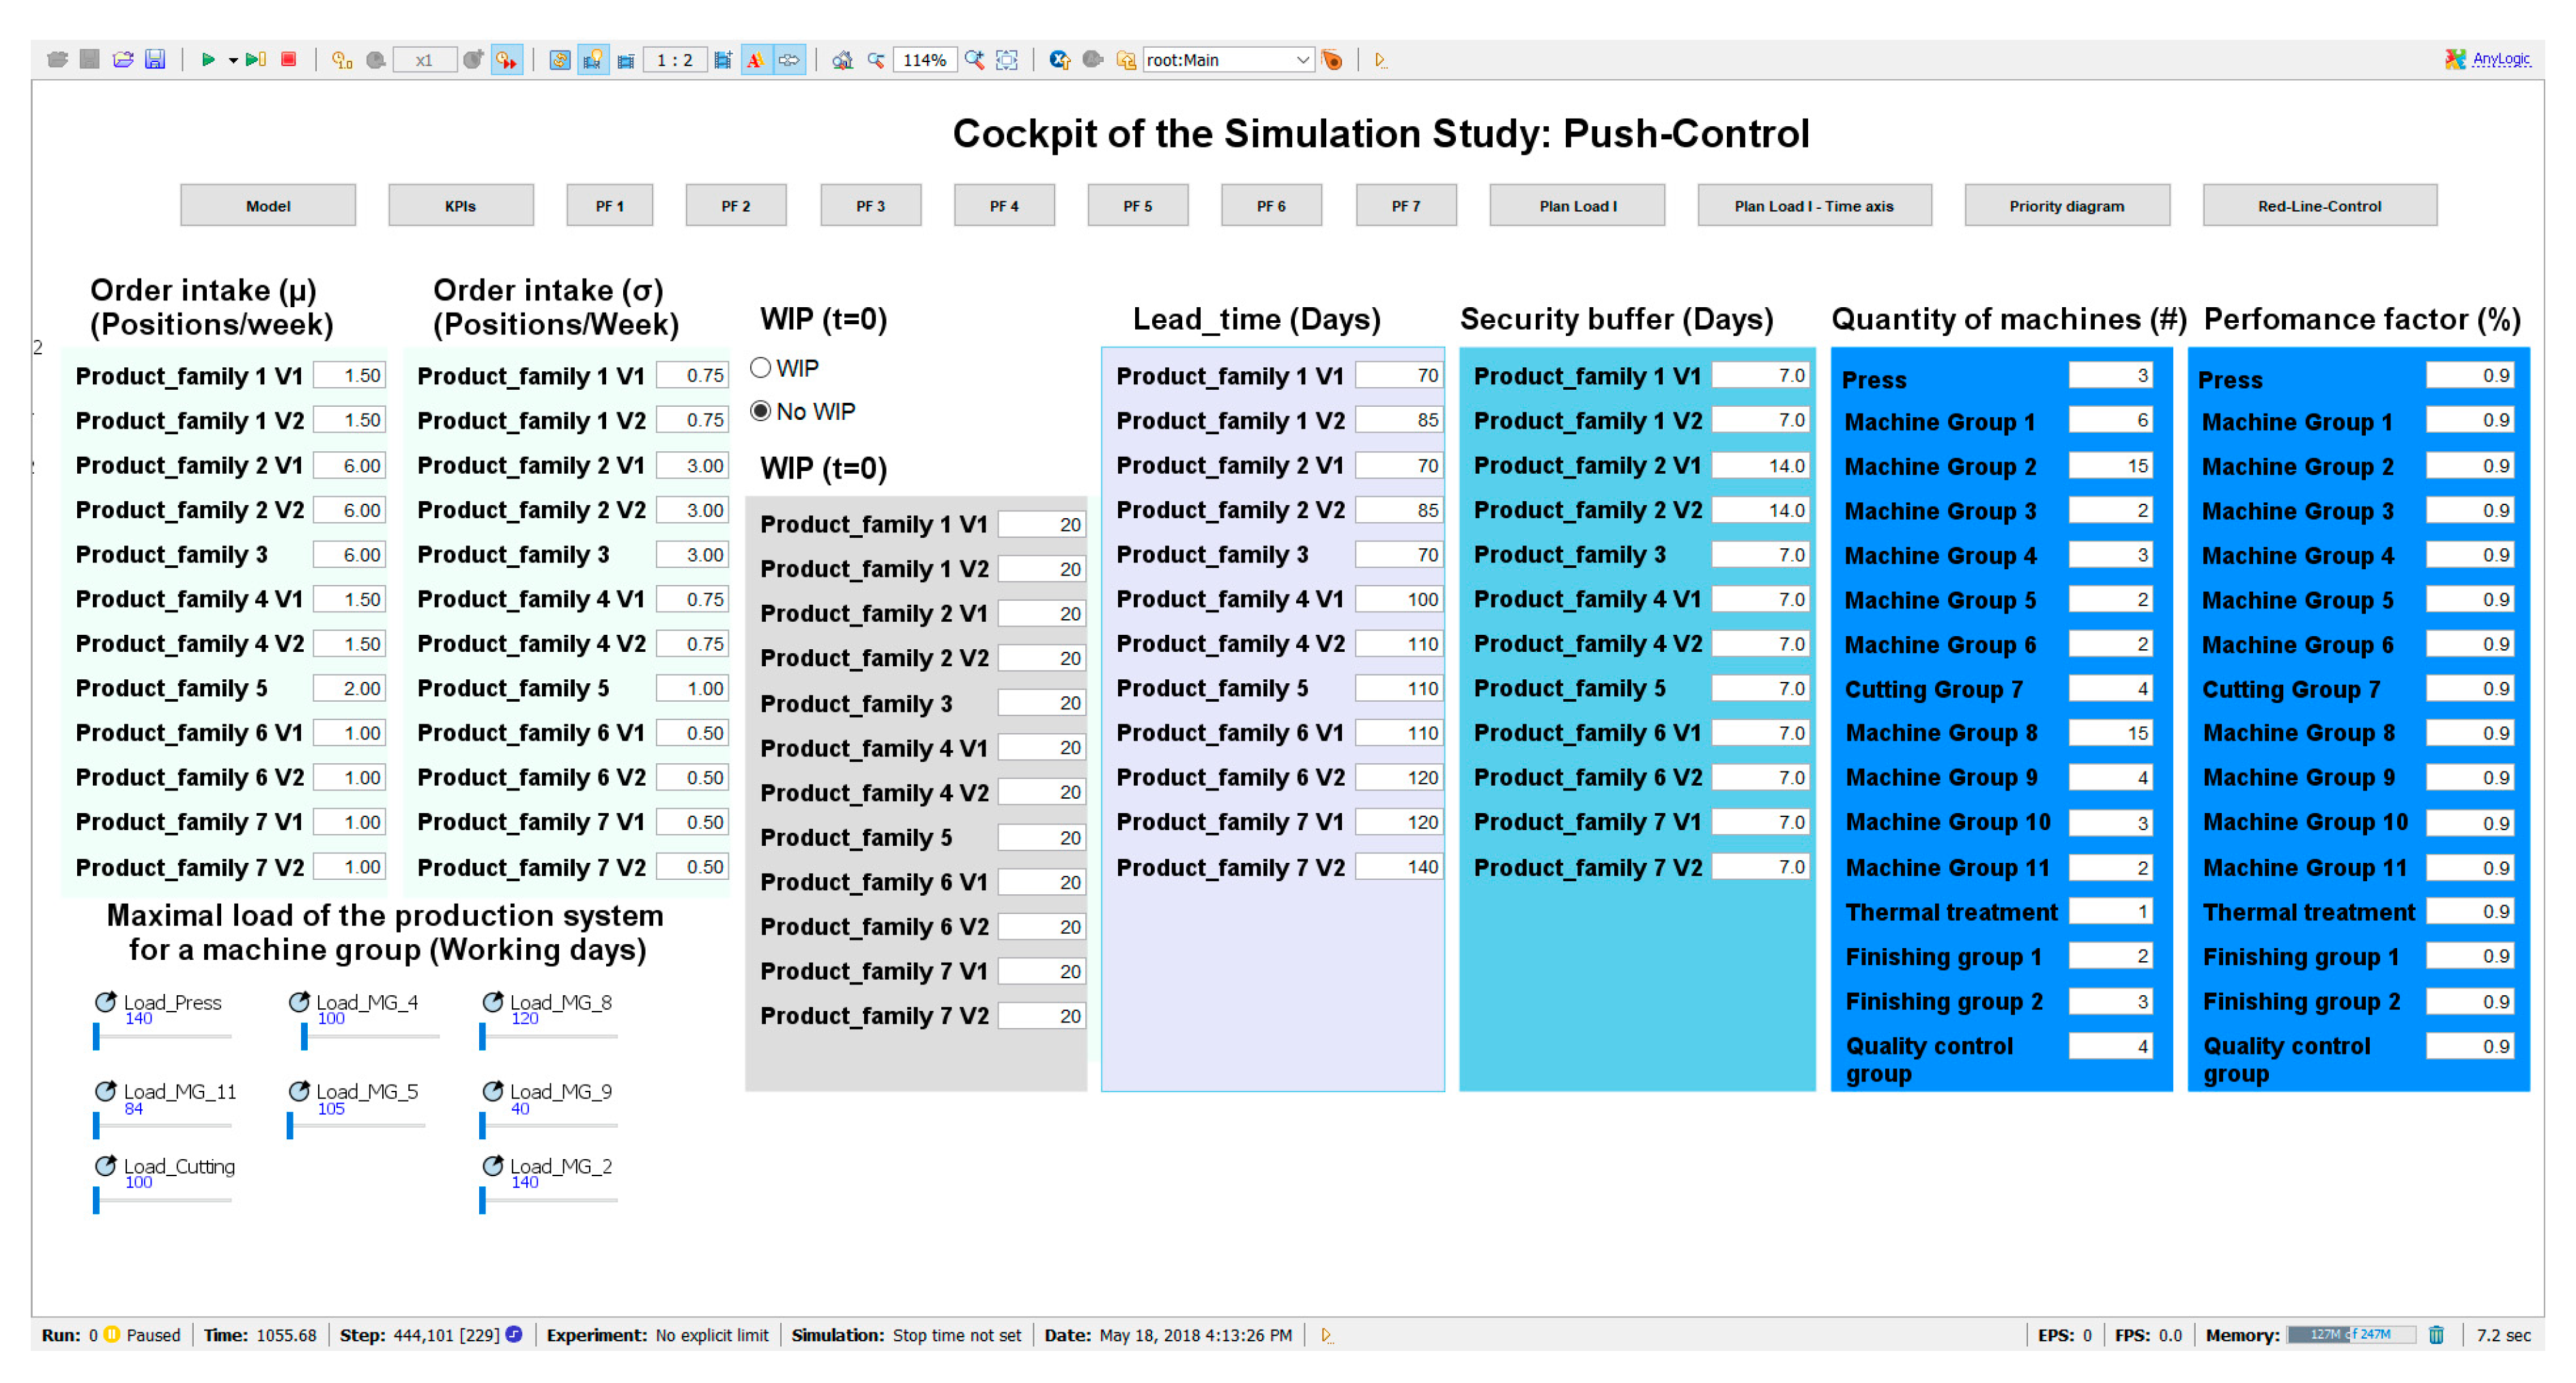The image size is (2576, 1383).
Task: Switch to the KPIs view
Action: tap(460, 205)
